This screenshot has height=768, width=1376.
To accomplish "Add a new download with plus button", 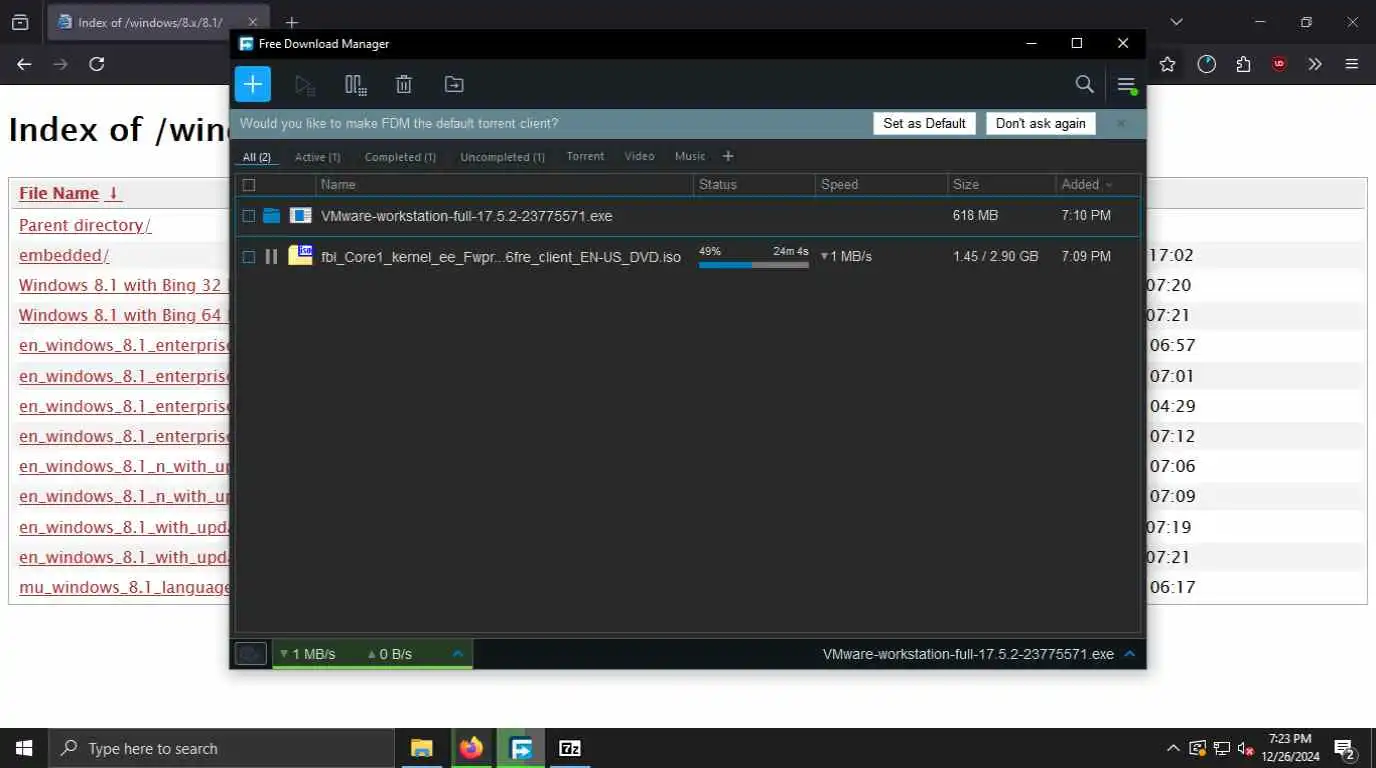I will coord(253,84).
